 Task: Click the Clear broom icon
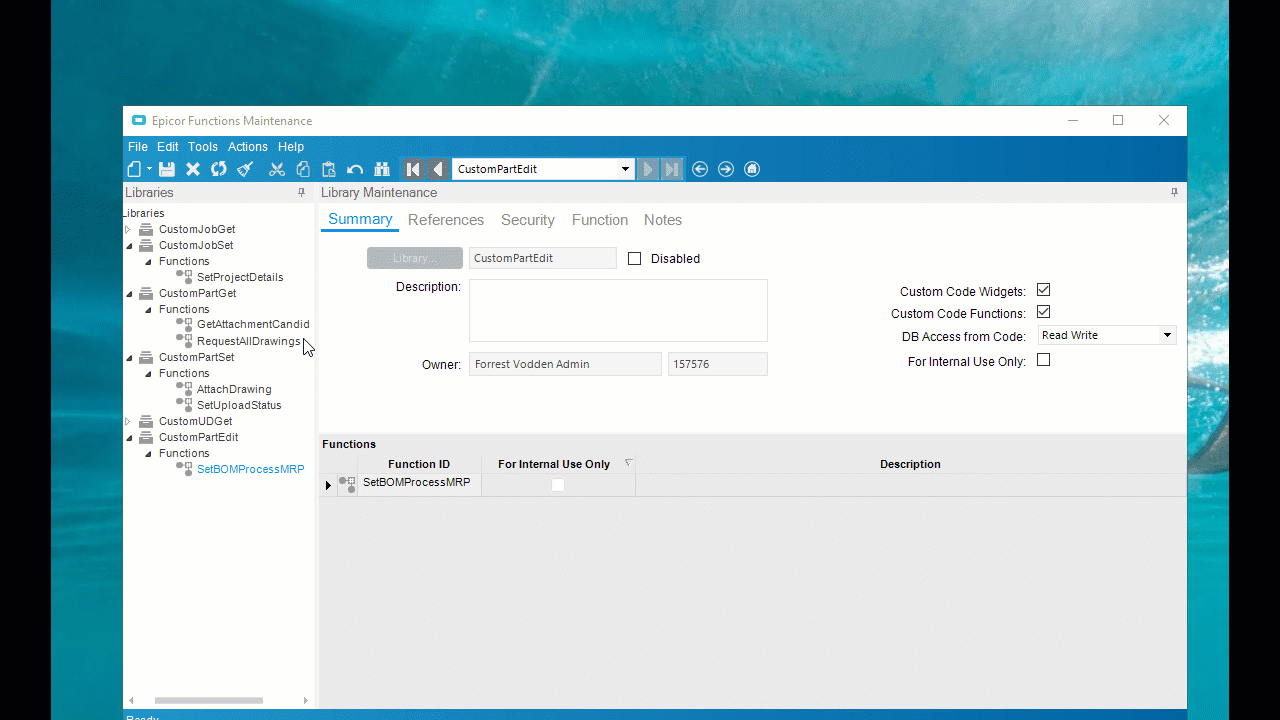pos(245,169)
